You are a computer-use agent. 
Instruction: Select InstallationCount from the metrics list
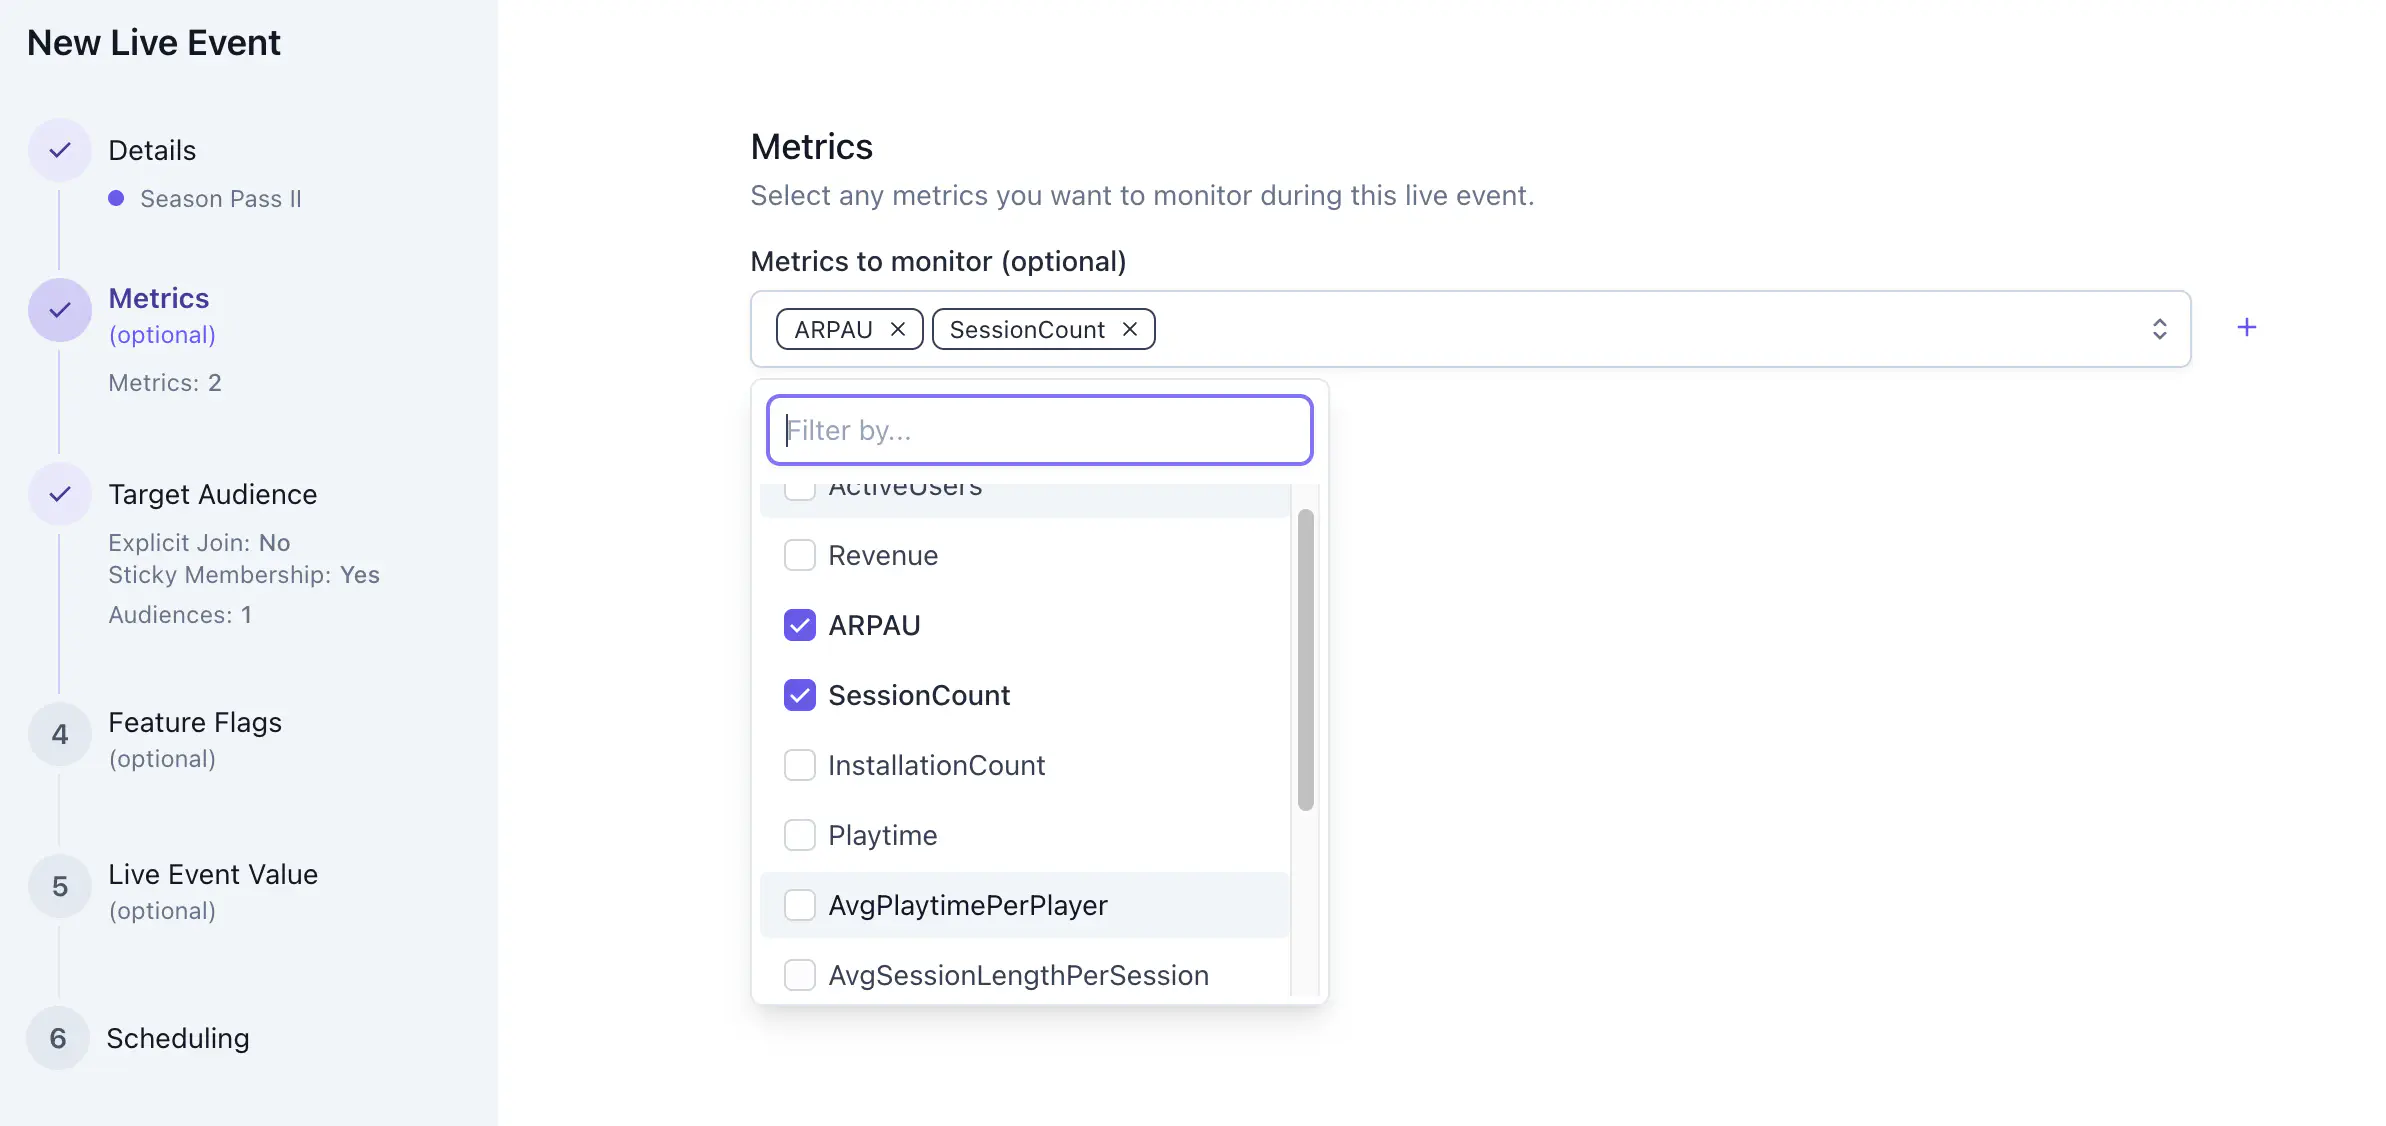pos(937,765)
